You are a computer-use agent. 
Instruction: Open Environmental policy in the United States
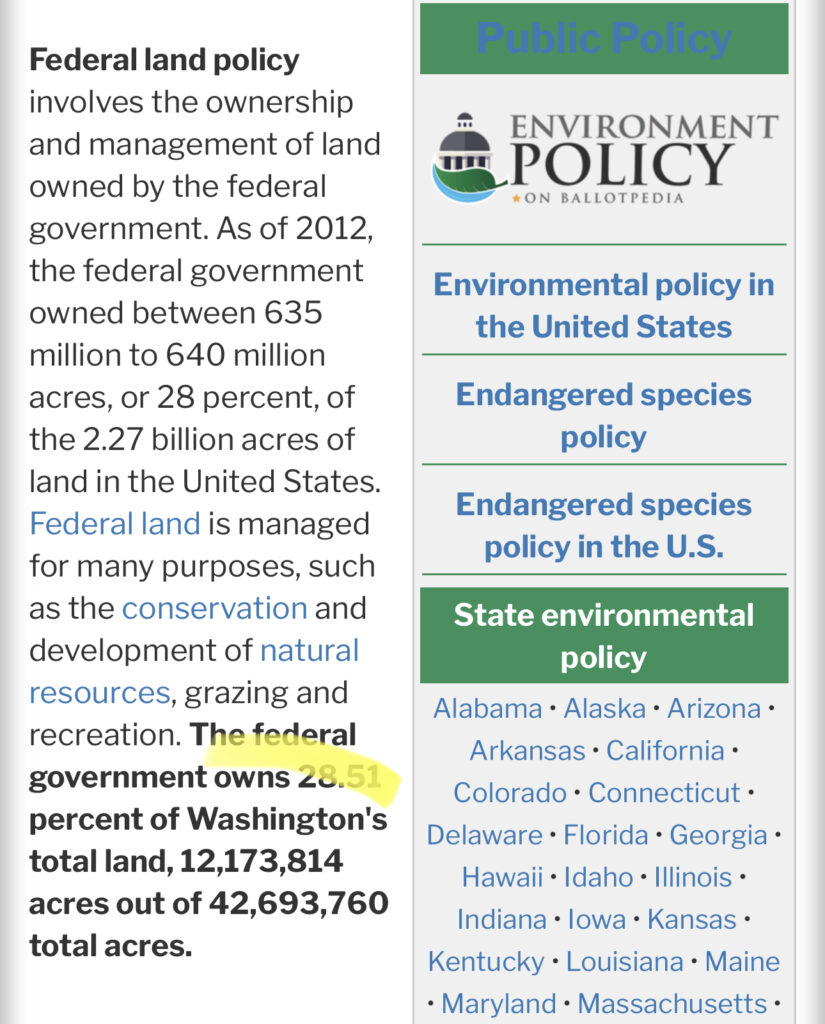[604, 305]
